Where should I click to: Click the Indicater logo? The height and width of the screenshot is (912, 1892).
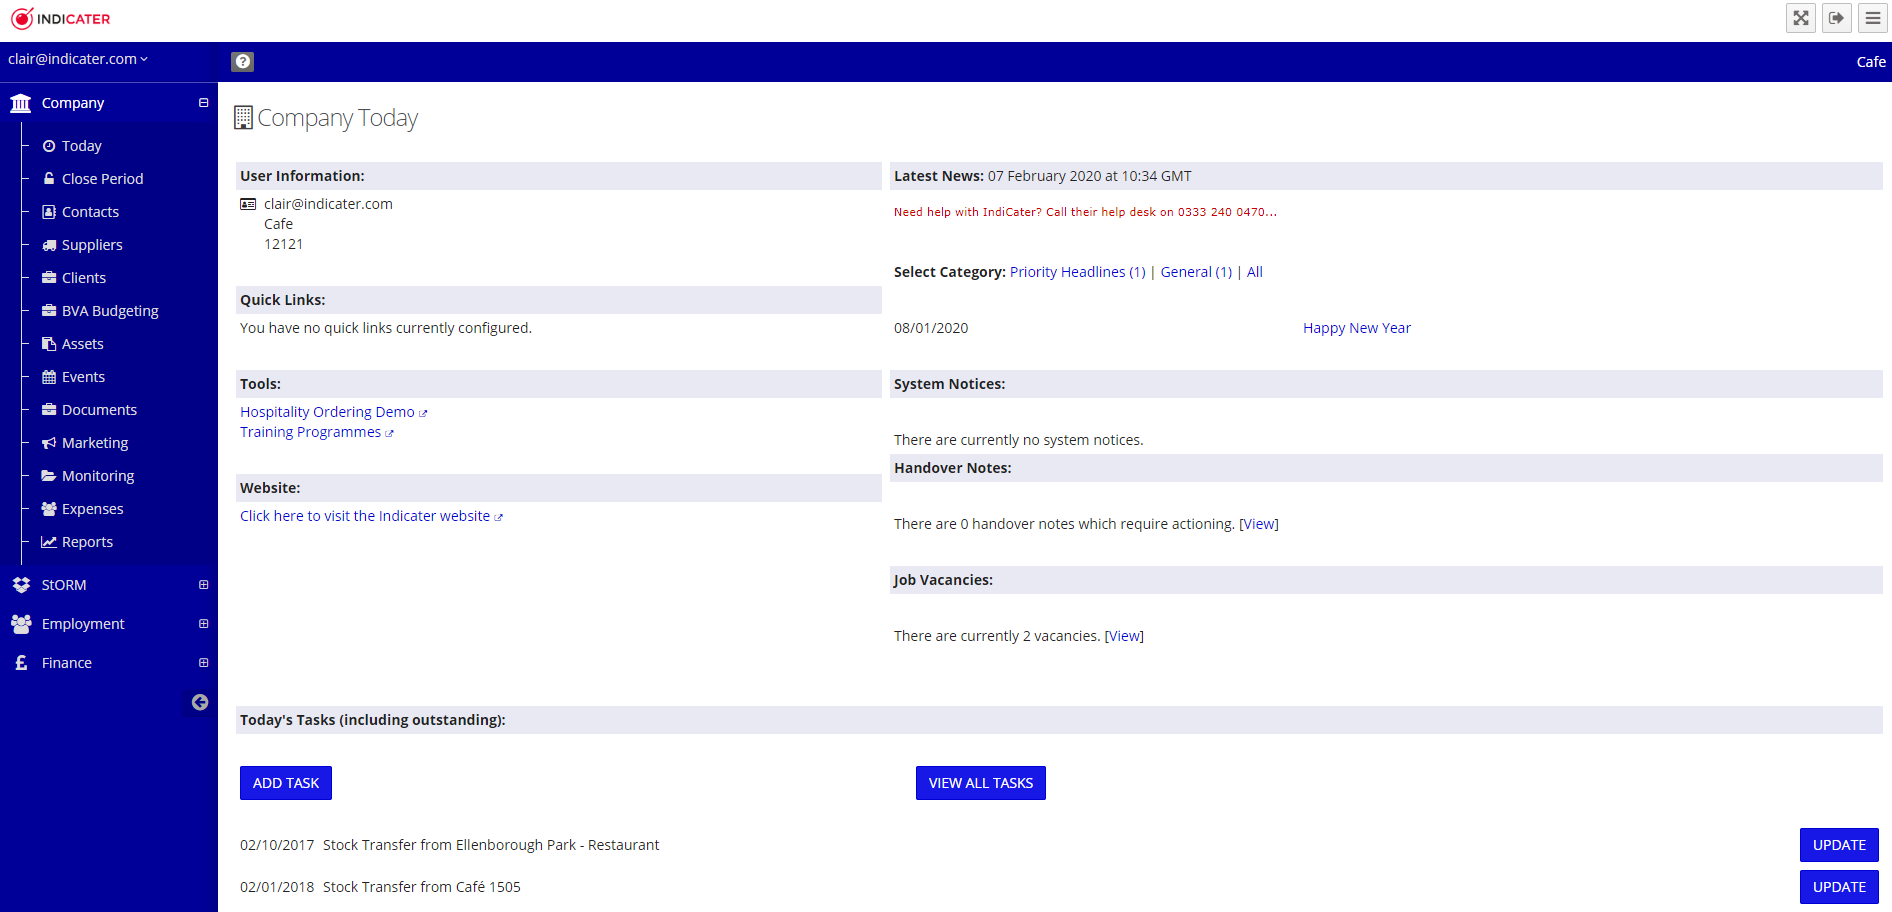tap(61, 19)
